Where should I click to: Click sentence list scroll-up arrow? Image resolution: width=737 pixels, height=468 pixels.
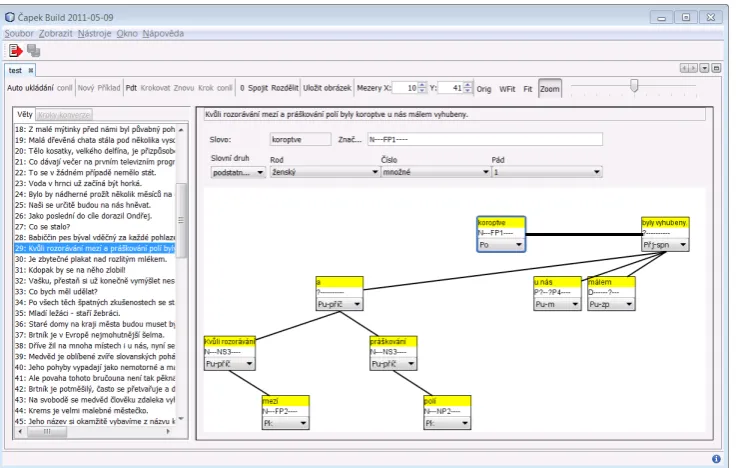[x=181, y=129]
